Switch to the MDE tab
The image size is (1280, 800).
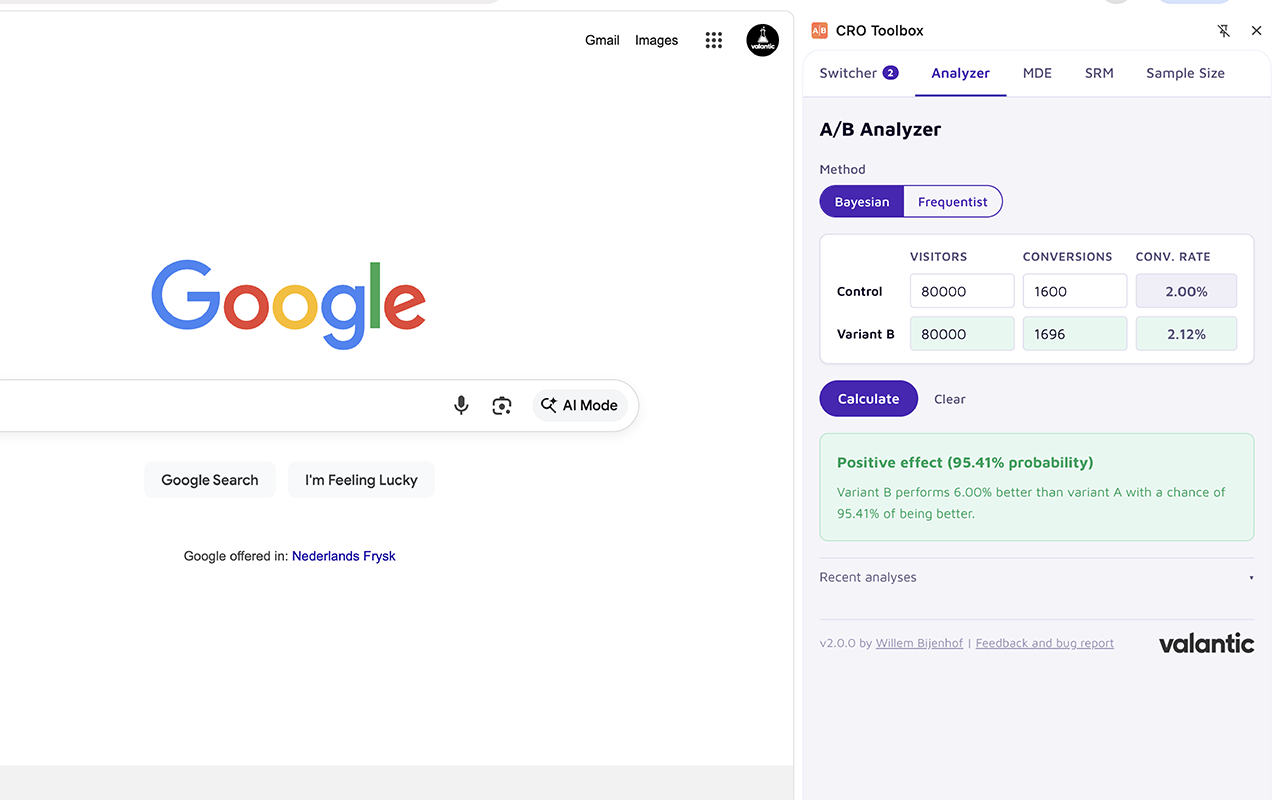[x=1037, y=73]
